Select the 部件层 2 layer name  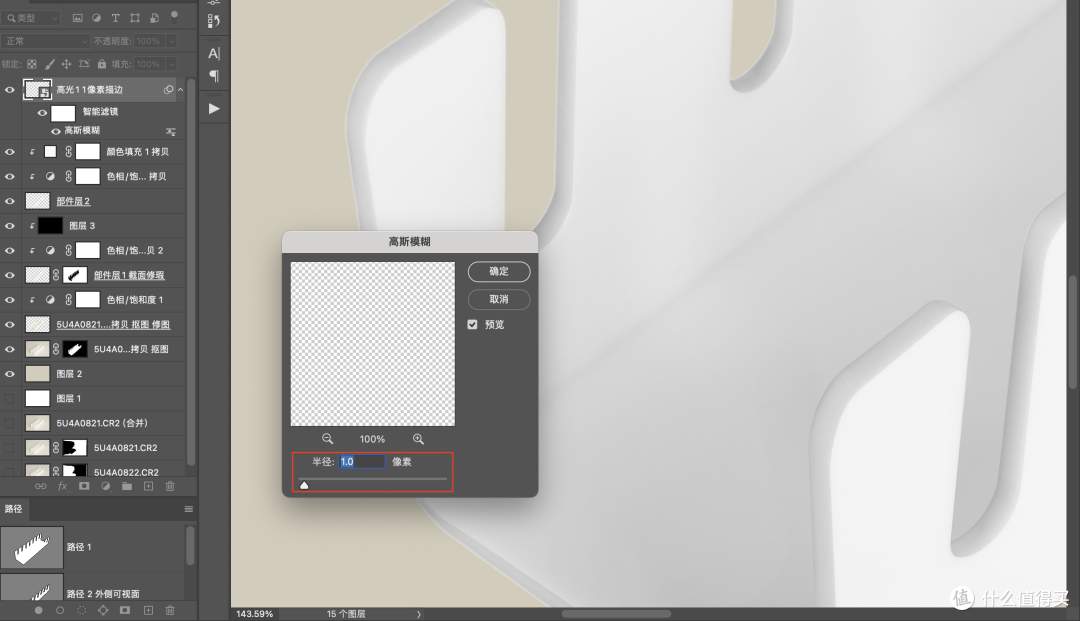point(73,201)
